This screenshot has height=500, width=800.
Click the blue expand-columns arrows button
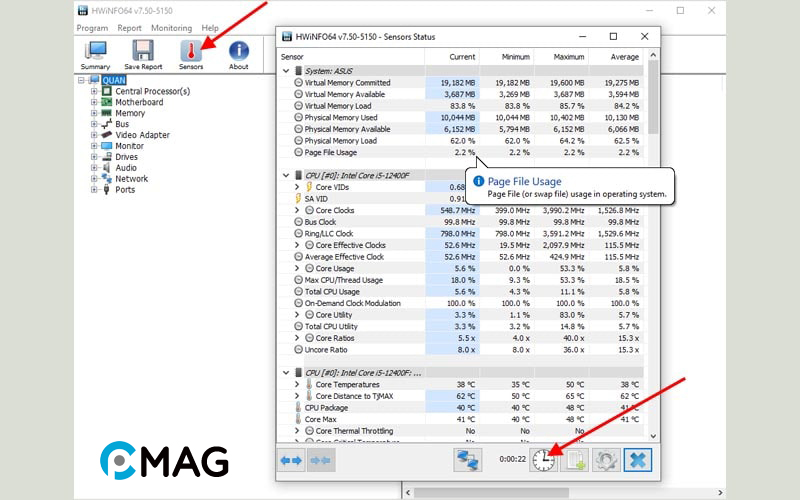tap(291, 459)
